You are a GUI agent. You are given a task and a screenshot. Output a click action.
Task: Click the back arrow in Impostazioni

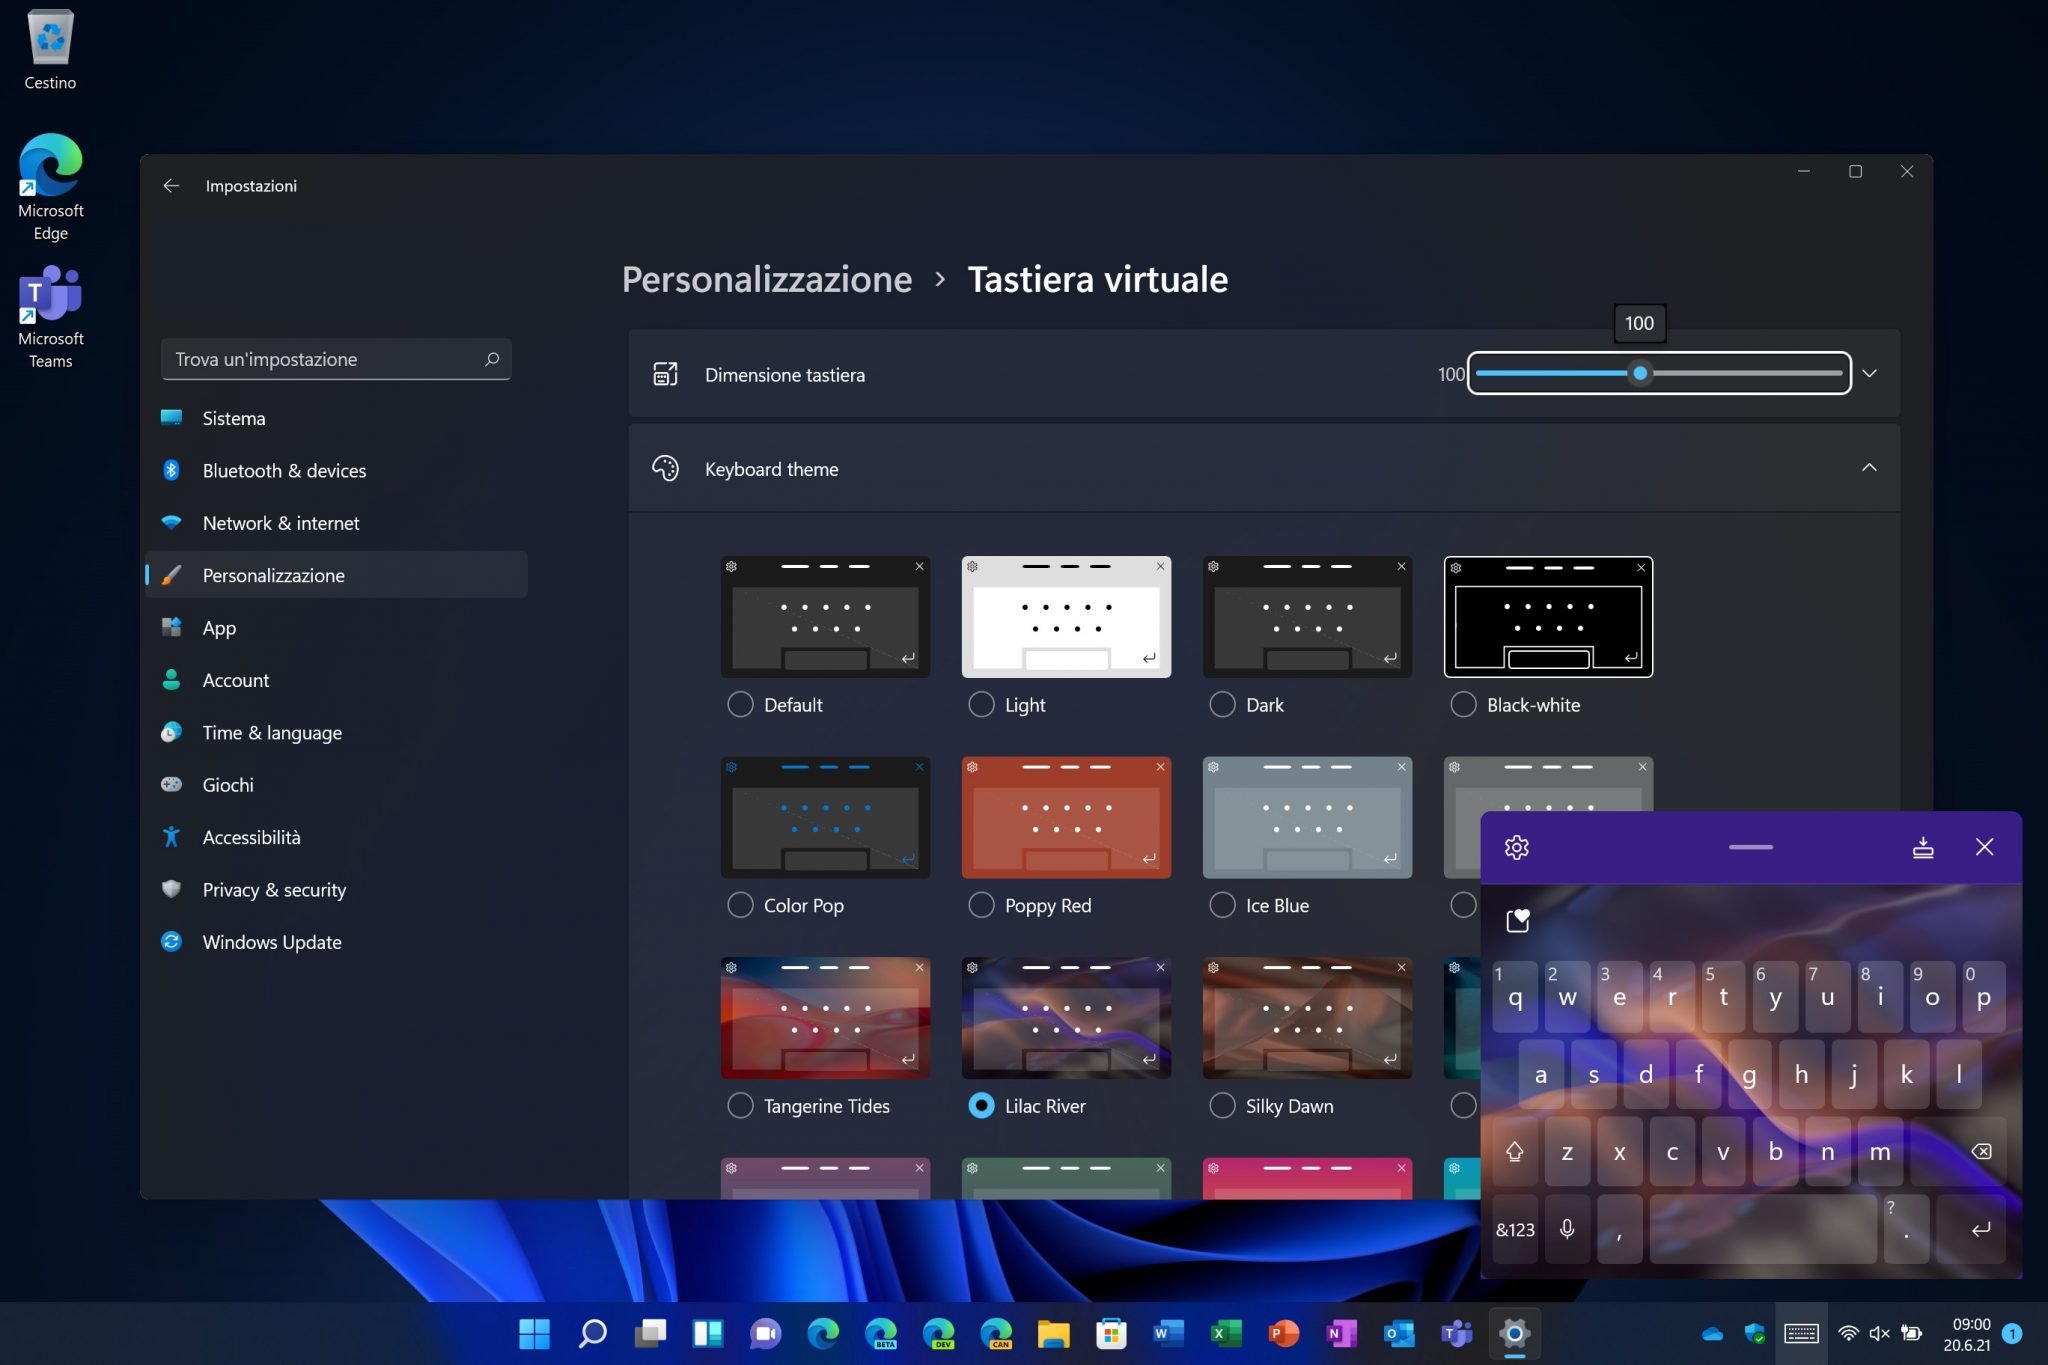[171, 186]
